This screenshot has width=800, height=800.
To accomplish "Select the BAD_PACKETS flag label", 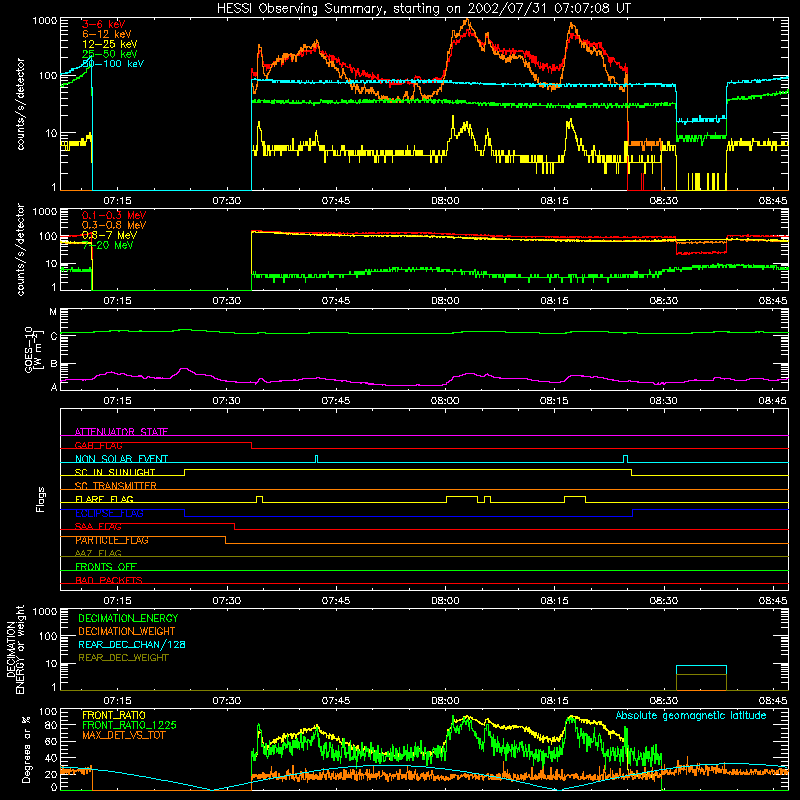I will click(109, 580).
